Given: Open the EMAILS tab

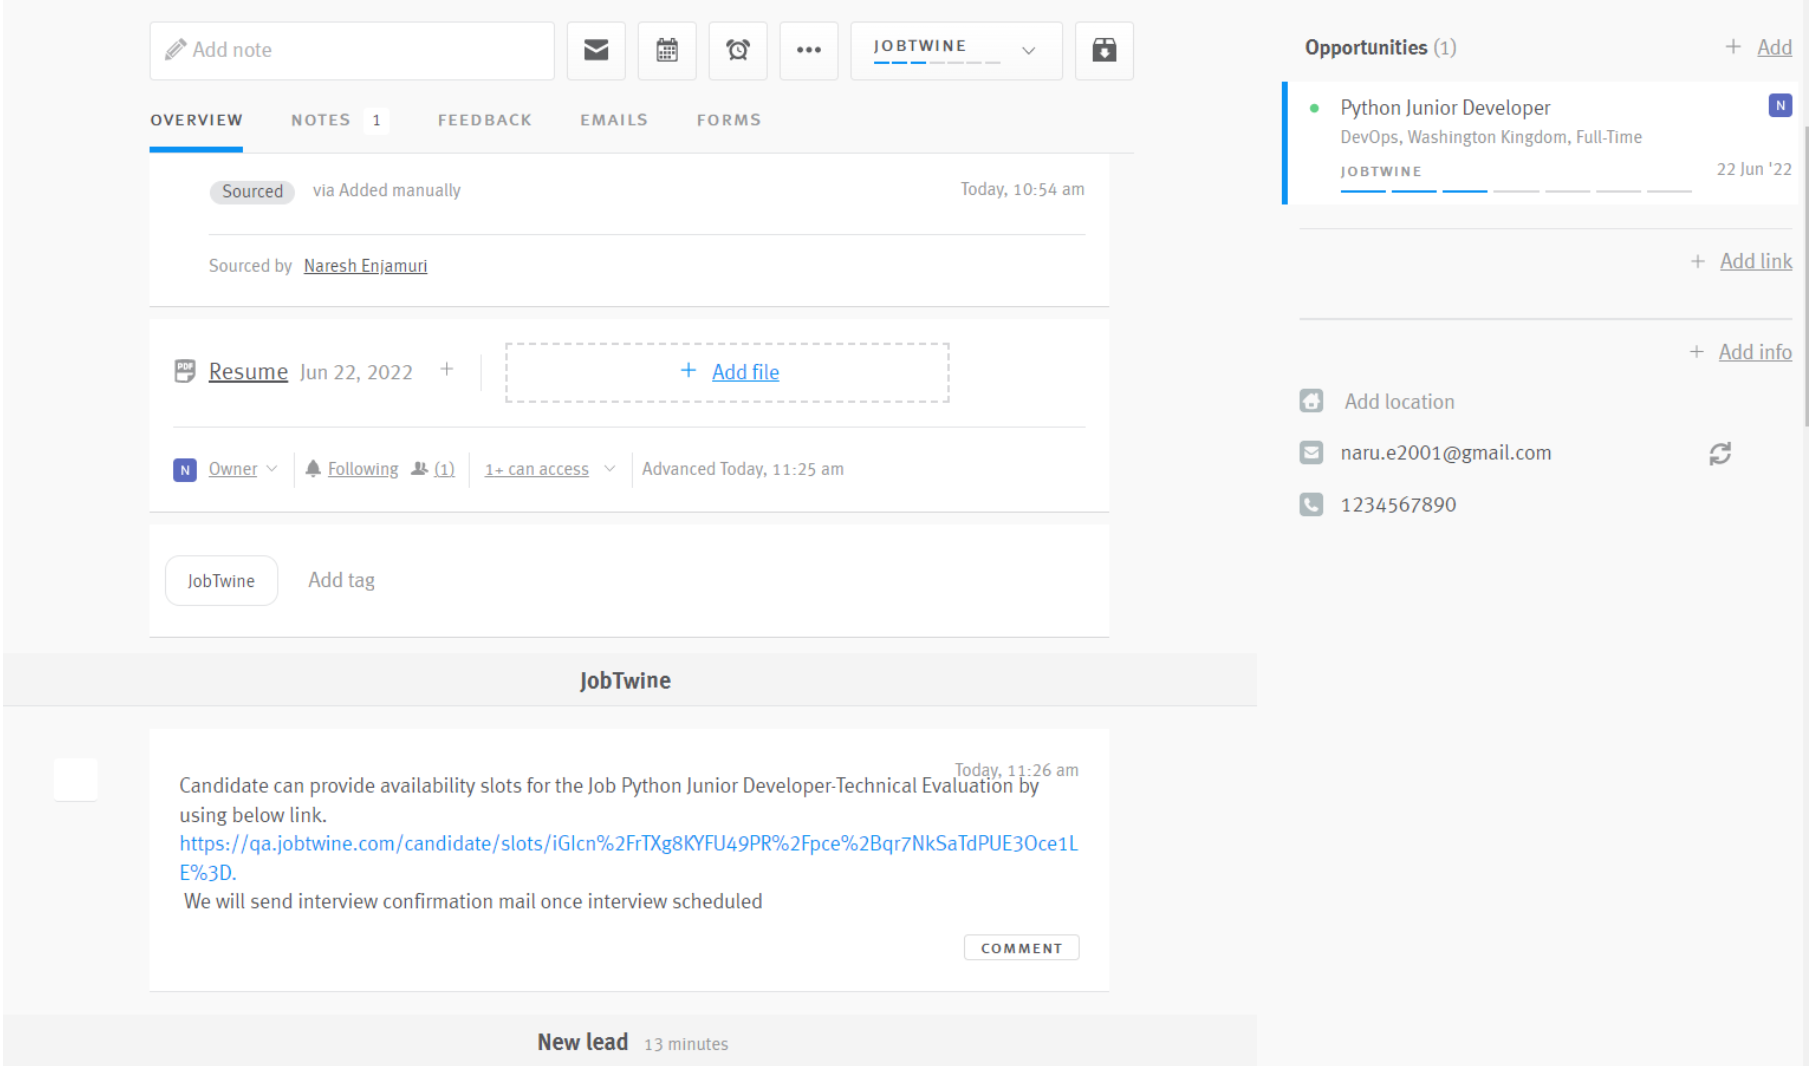Looking at the screenshot, I should tap(612, 119).
